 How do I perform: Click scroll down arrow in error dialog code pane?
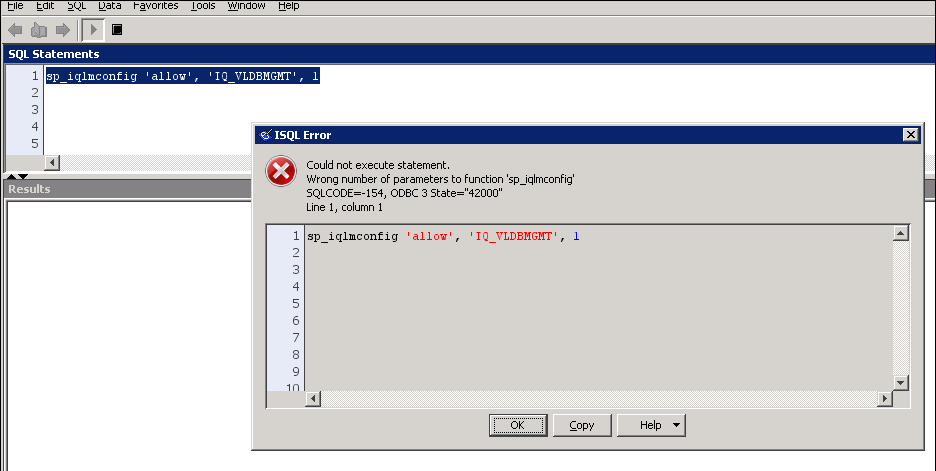(901, 383)
